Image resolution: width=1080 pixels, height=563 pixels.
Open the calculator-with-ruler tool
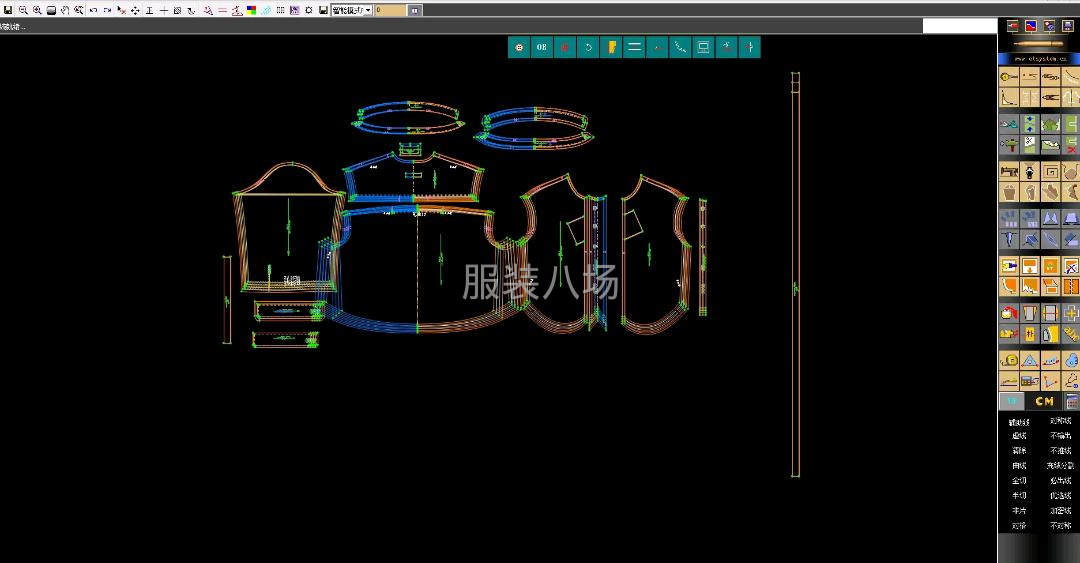1030,380
